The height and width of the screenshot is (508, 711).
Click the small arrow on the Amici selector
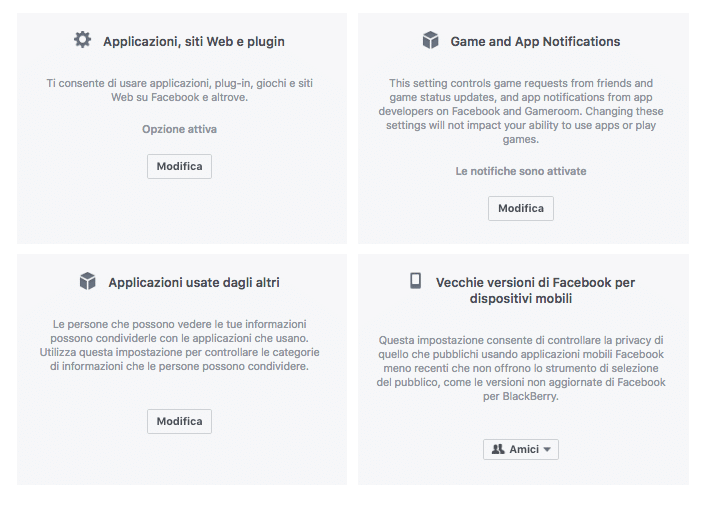pyautogui.click(x=547, y=450)
